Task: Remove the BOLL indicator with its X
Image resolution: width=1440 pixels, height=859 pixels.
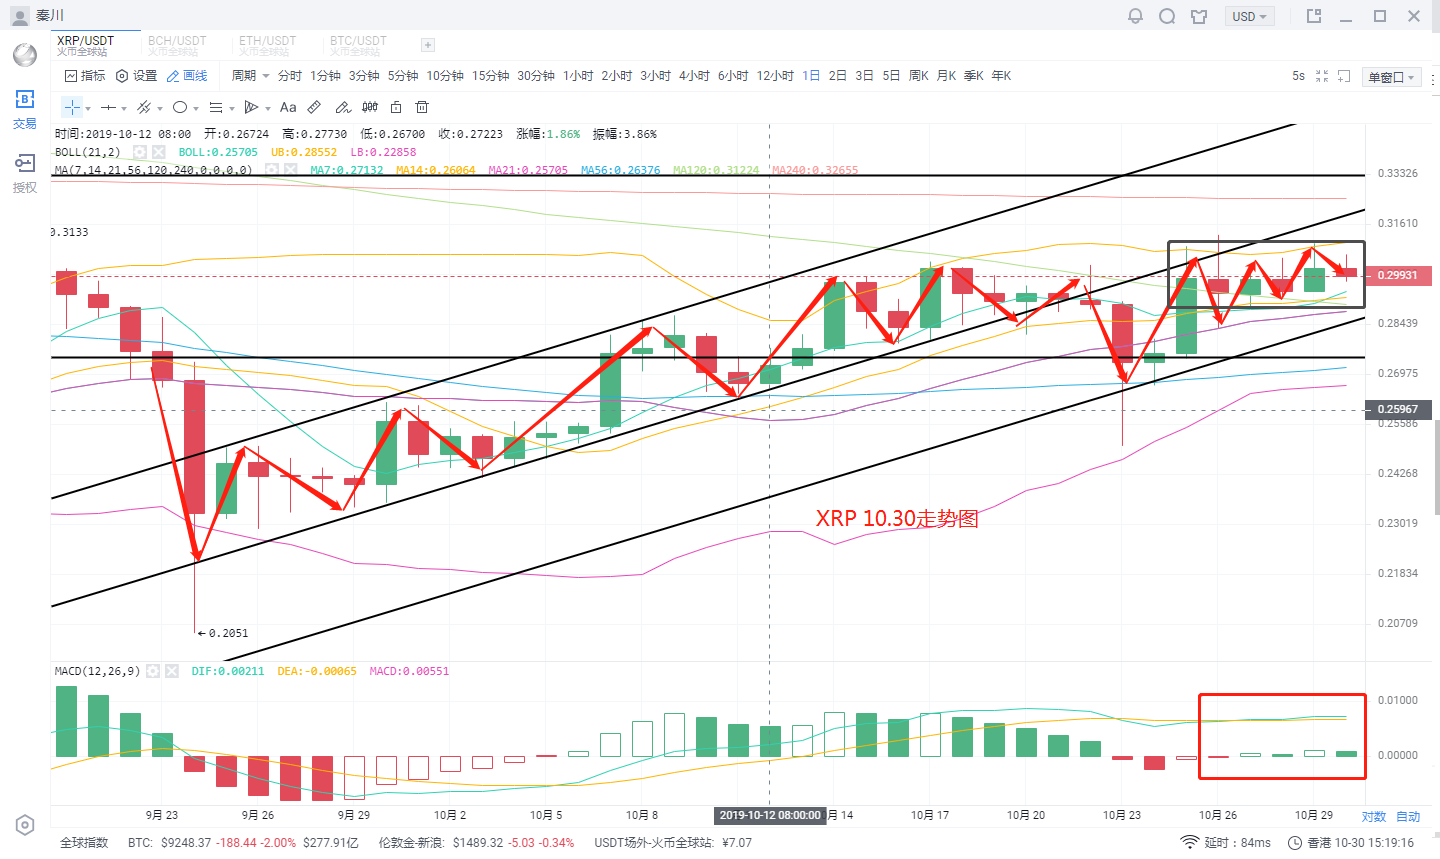Action: (158, 152)
